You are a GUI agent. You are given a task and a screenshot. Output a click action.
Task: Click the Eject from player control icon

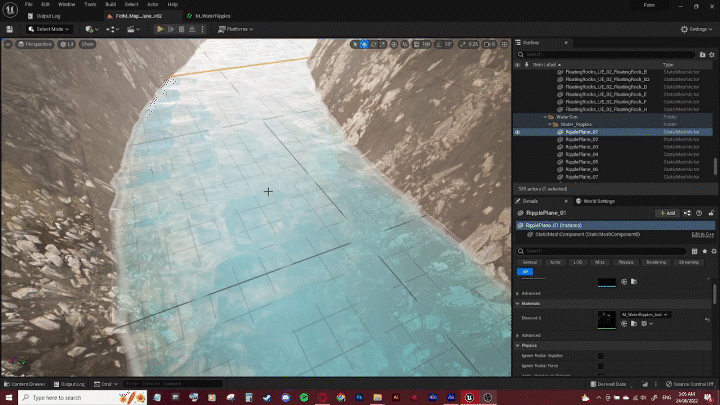coord(192,29)
